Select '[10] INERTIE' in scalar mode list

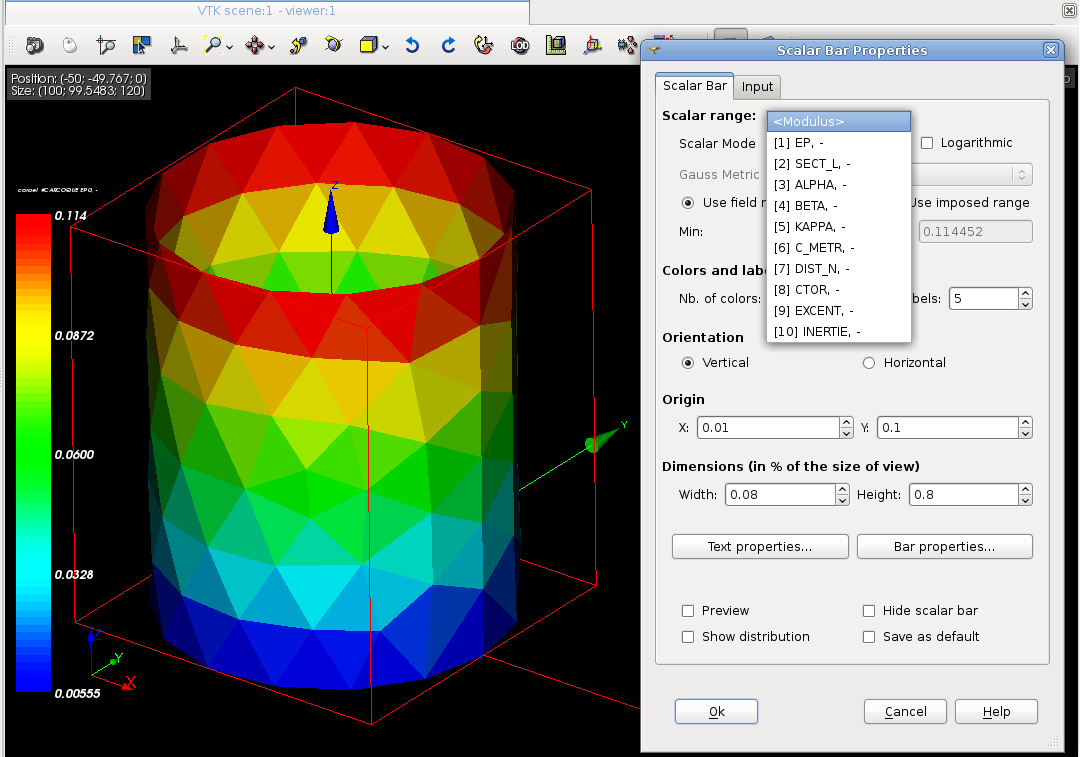coord(817,332)
